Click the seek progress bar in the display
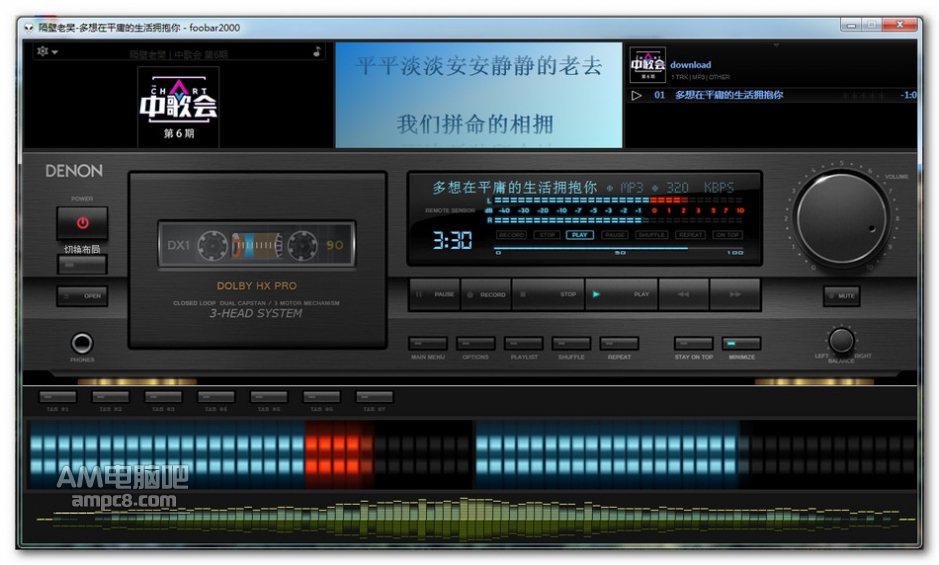The height and width of the screenshot is (565, 939). pos(620,247)
